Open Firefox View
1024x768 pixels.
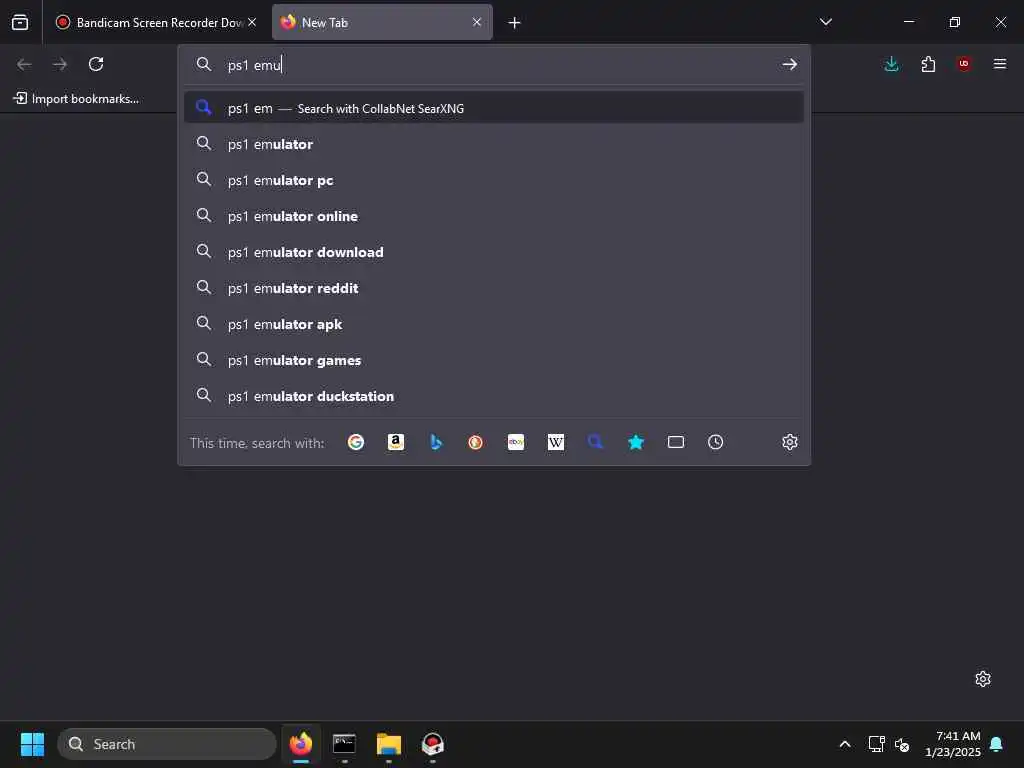tap(20, 22)
